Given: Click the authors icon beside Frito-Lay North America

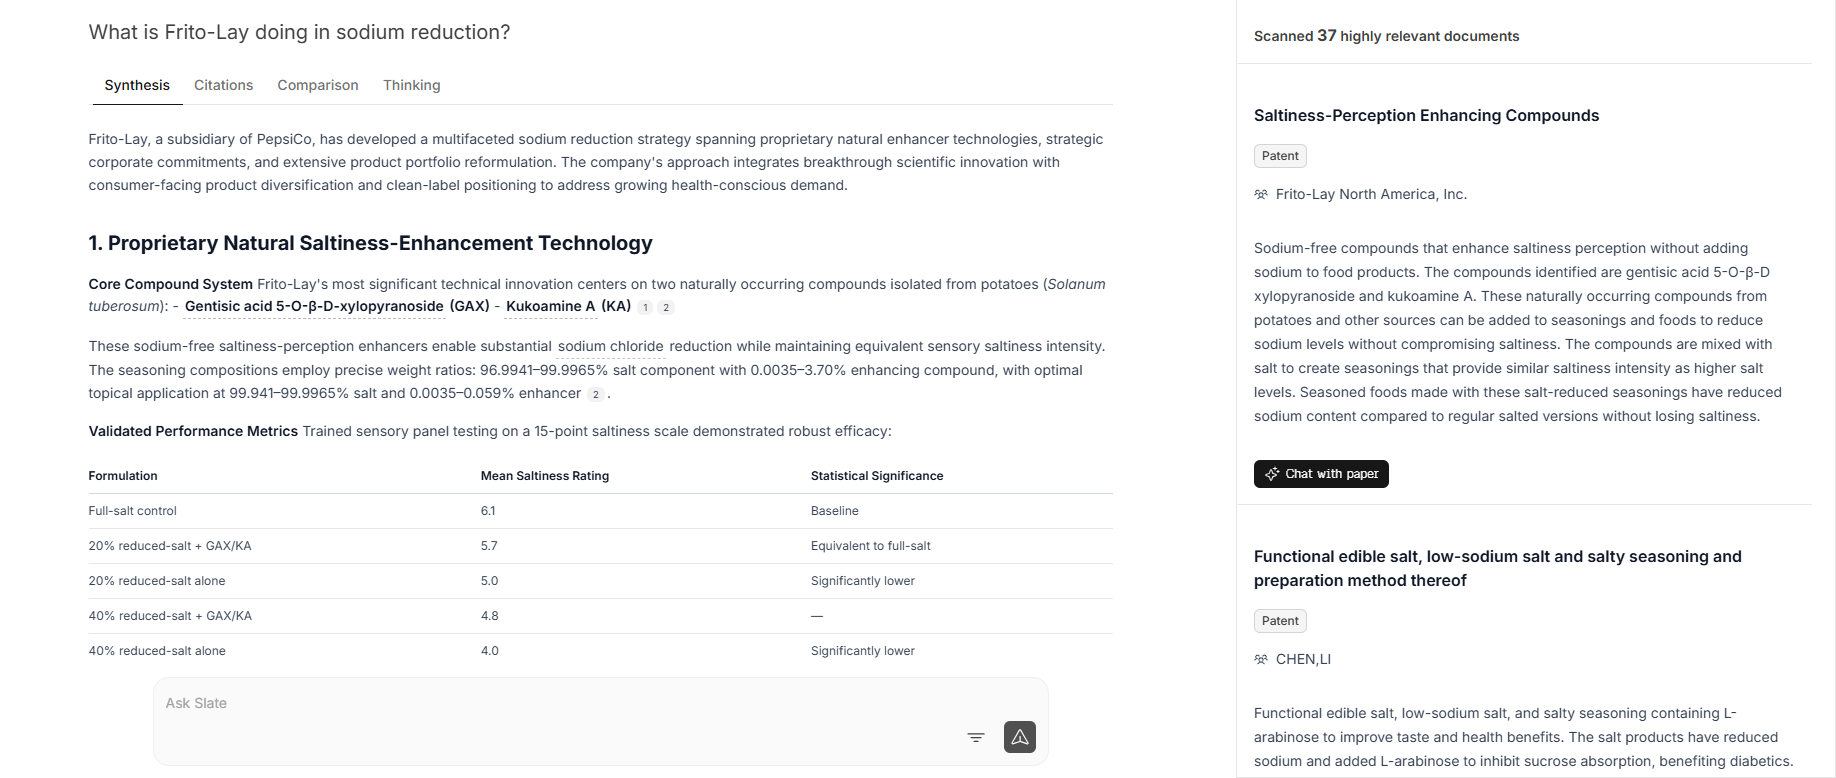Looking at the screenshot, I should point(1261,194).
